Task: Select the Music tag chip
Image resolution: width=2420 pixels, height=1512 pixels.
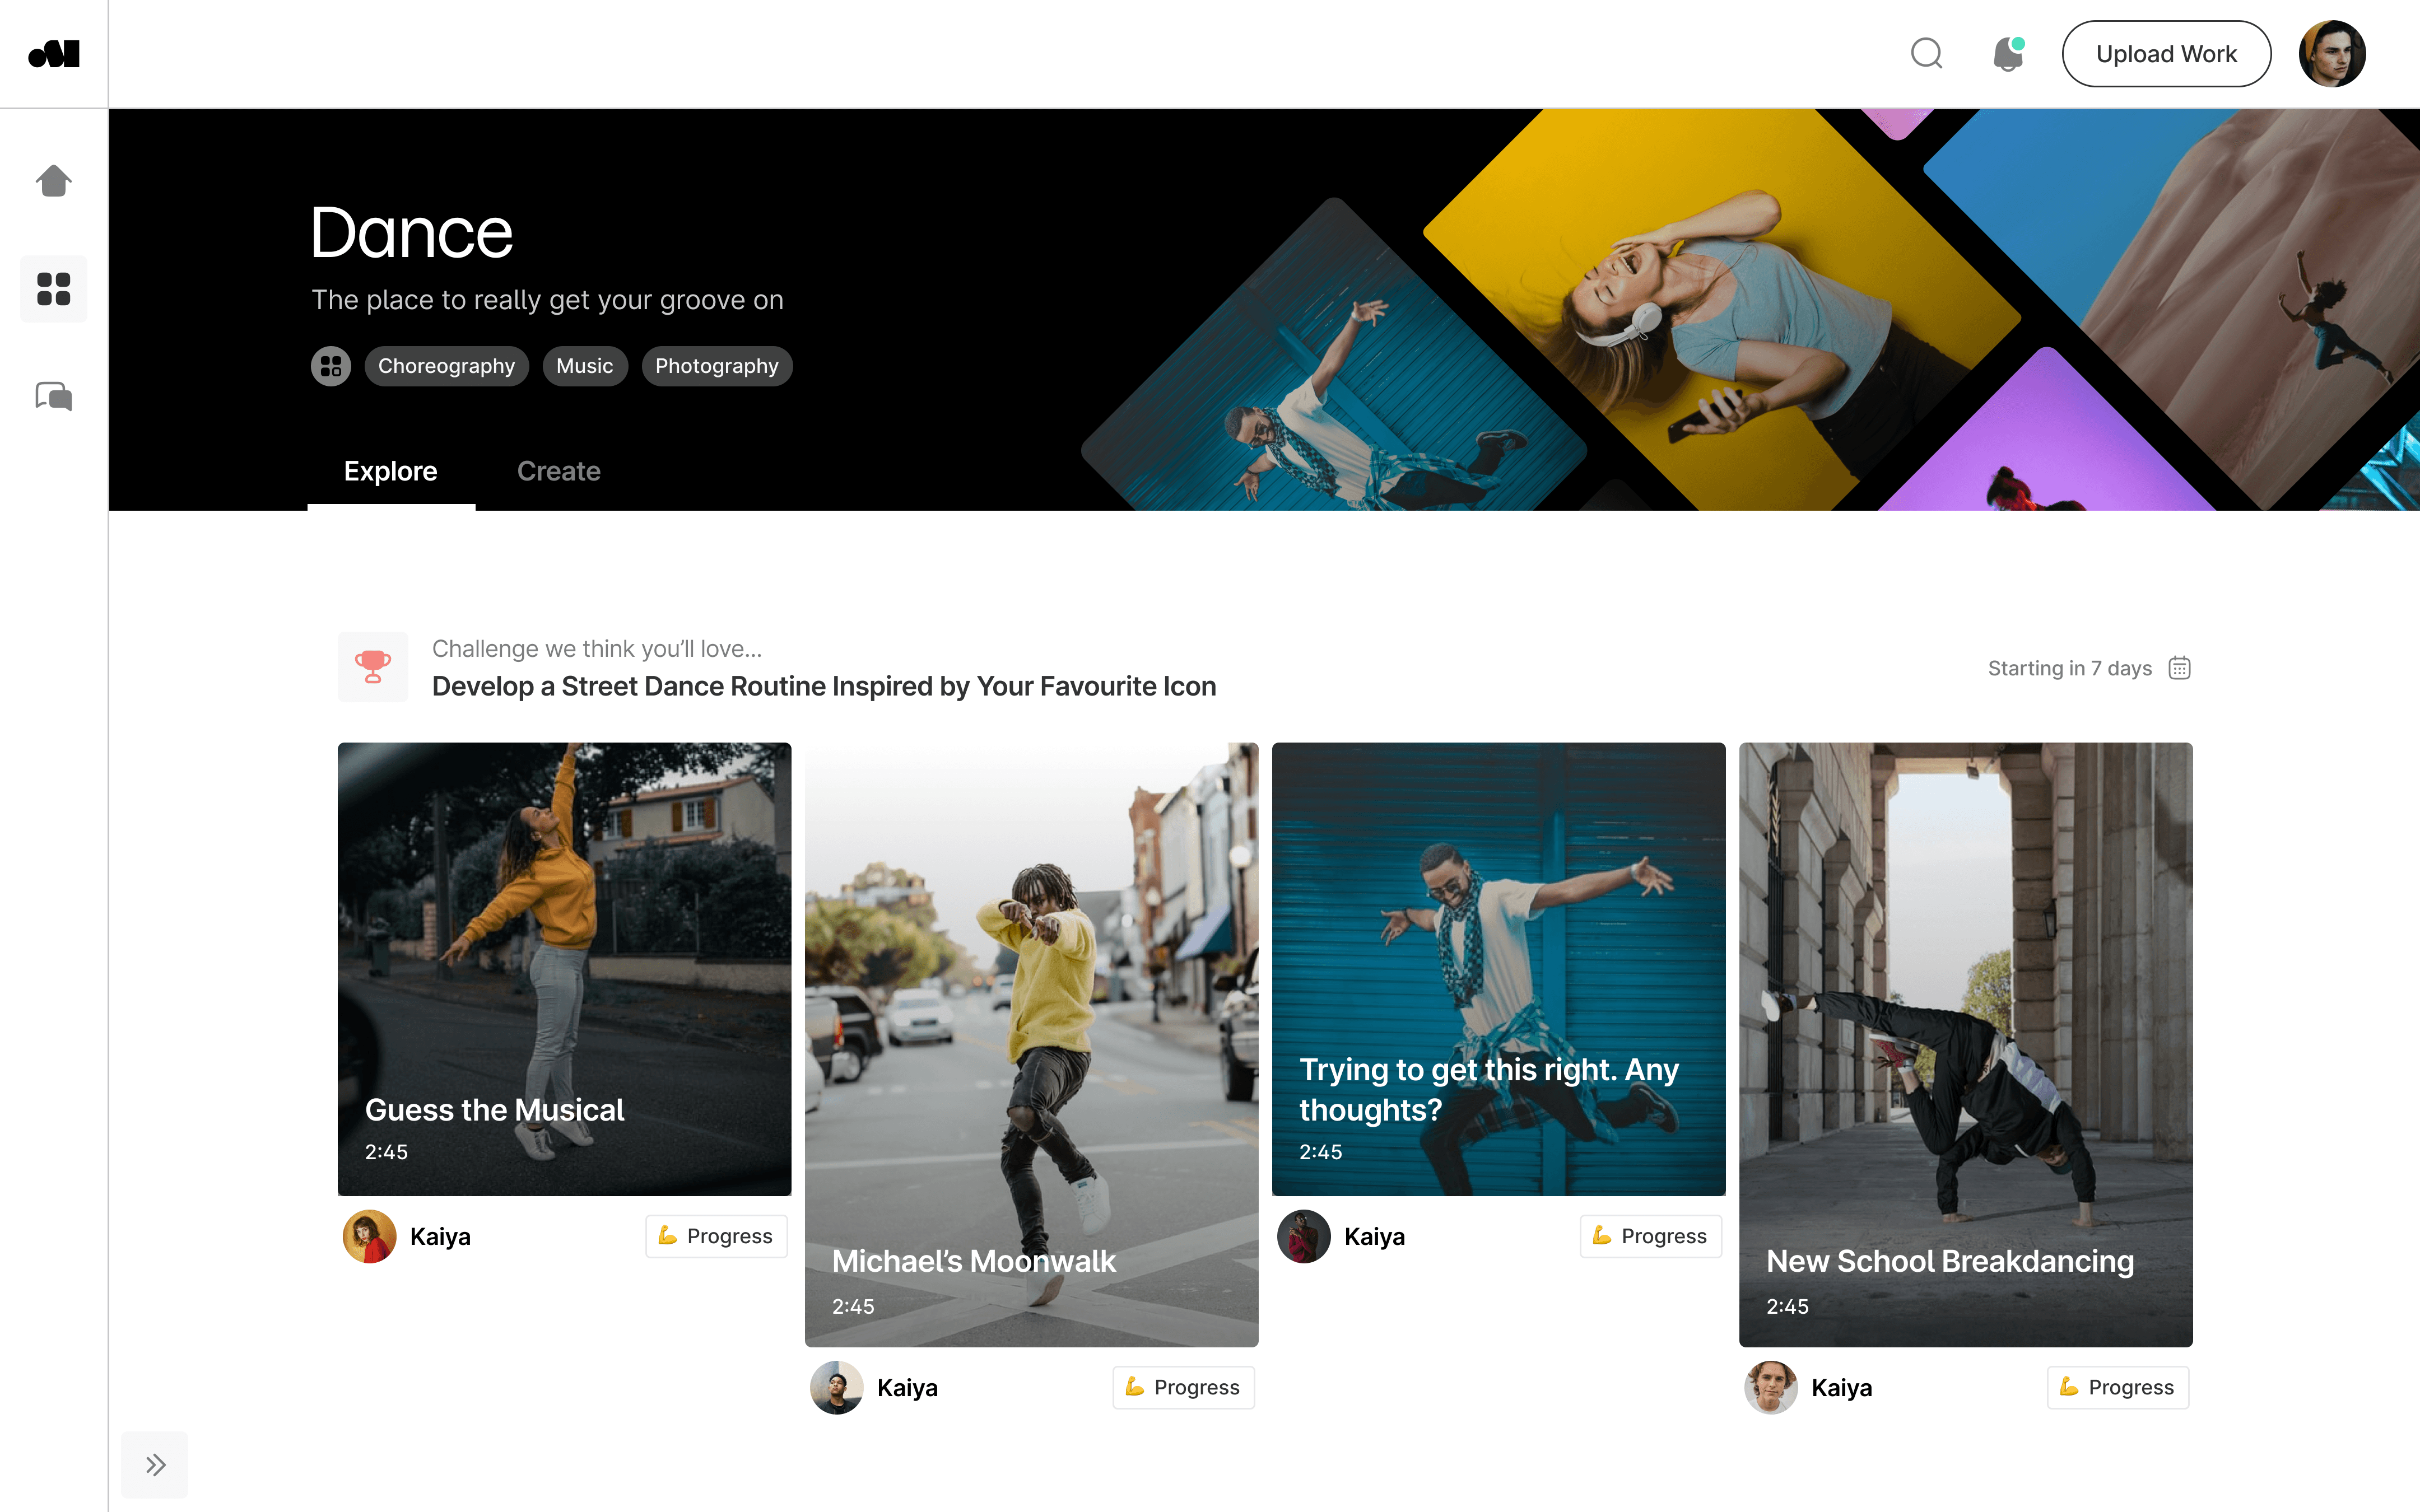Action: click(584, 366)
